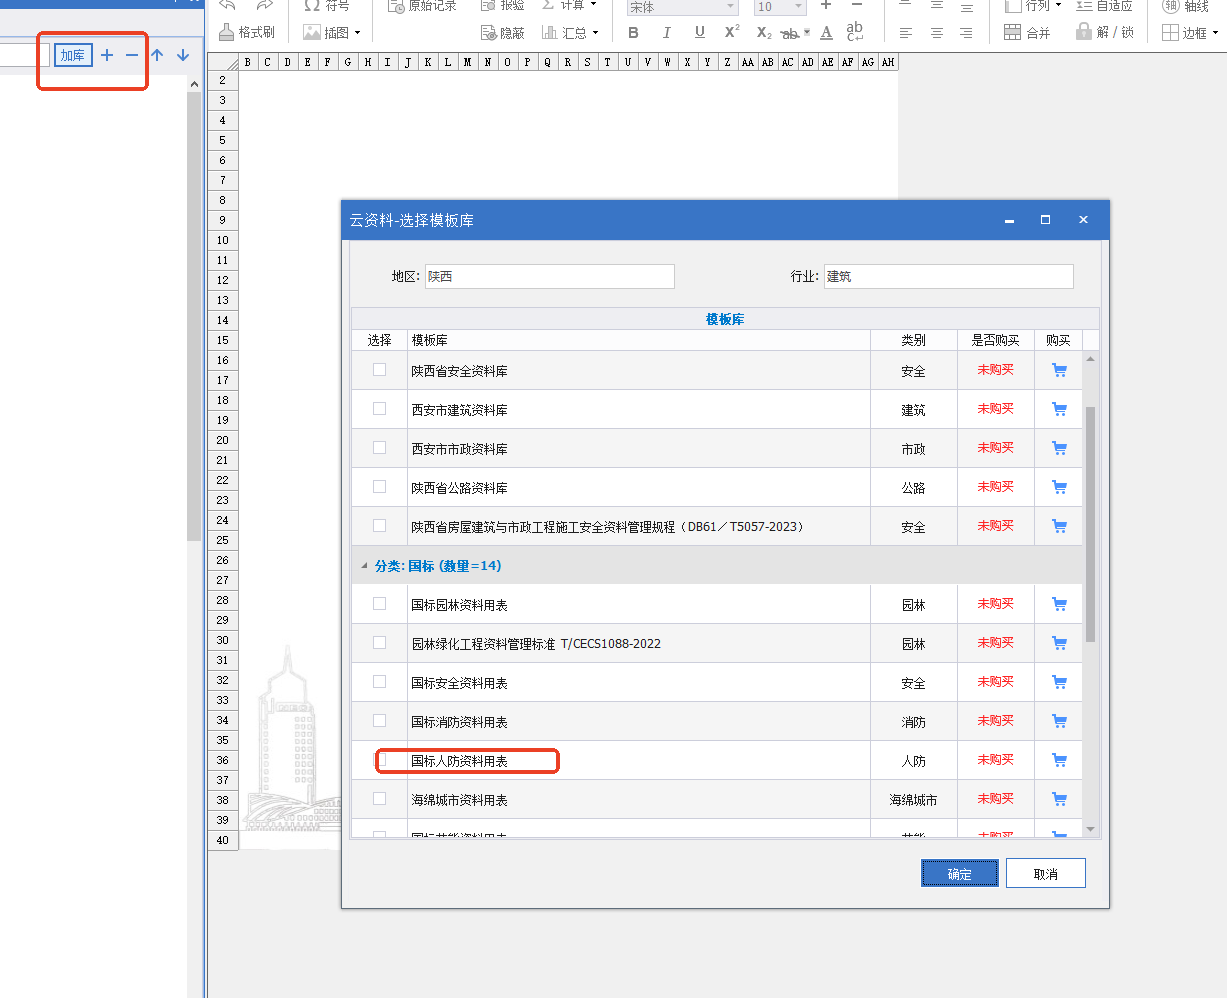The image size is (1227, 998).
Task: Check the box for 国标人防资料用表
Action: (380, 760)
